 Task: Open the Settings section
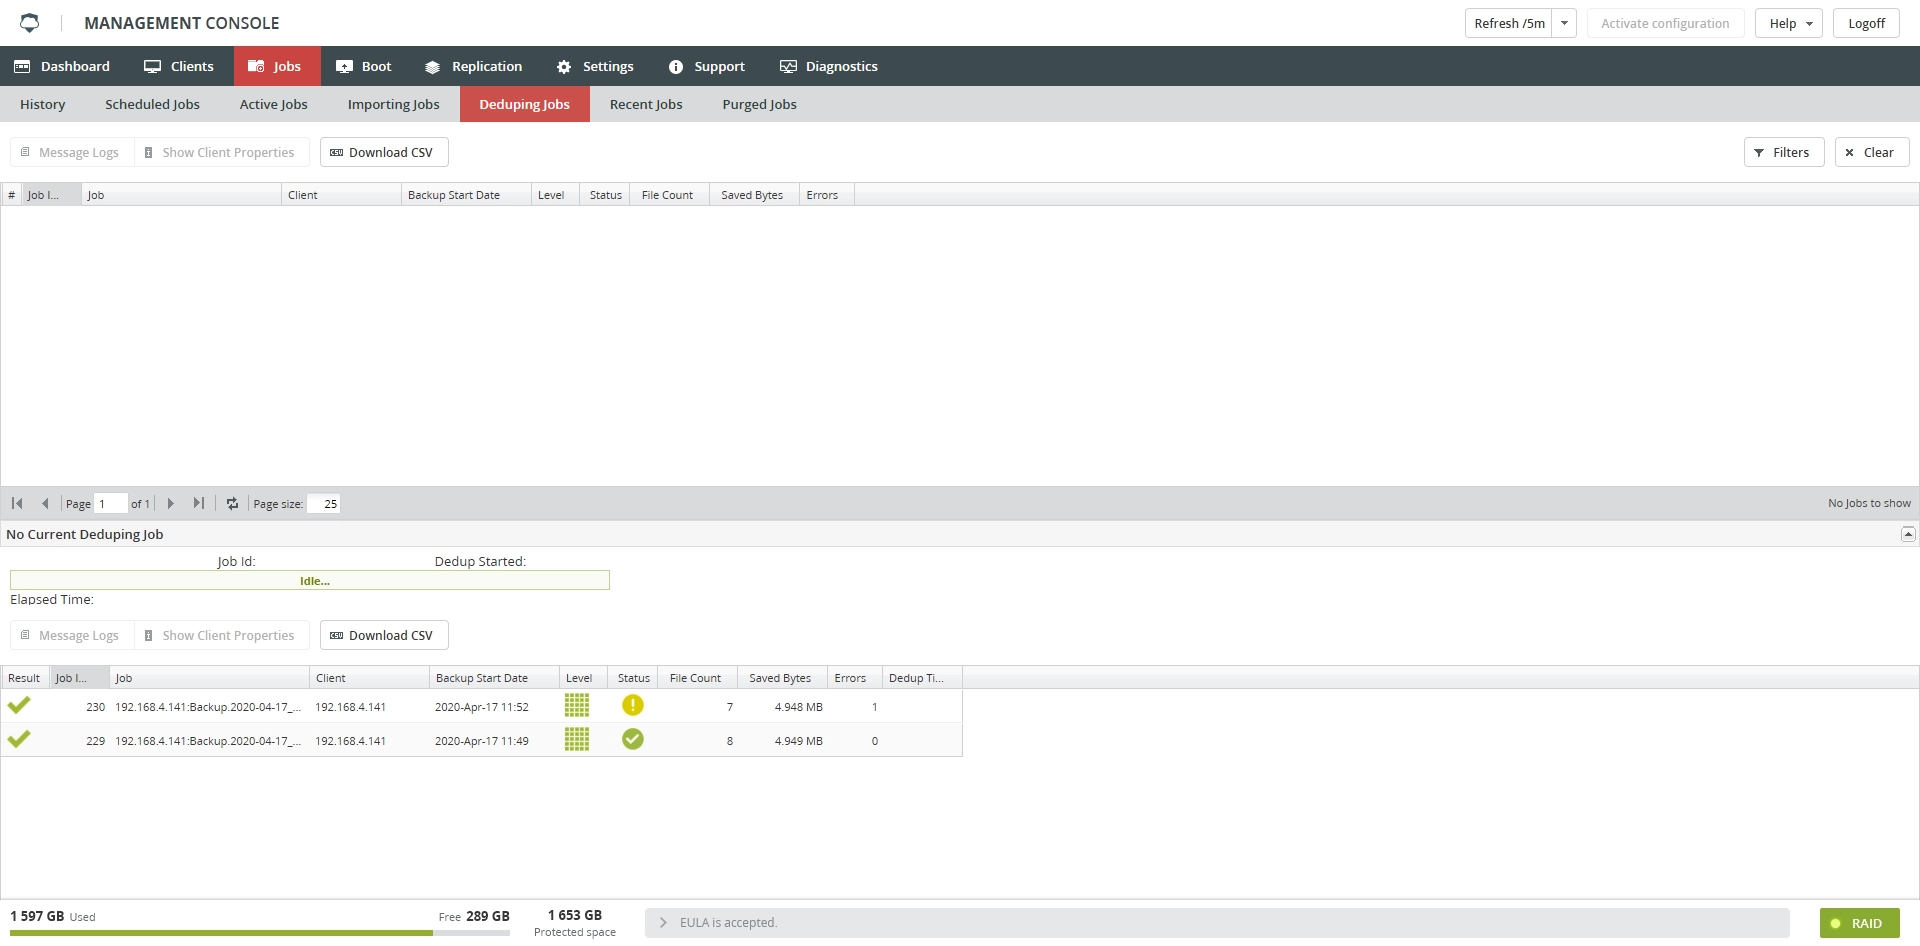595,66
